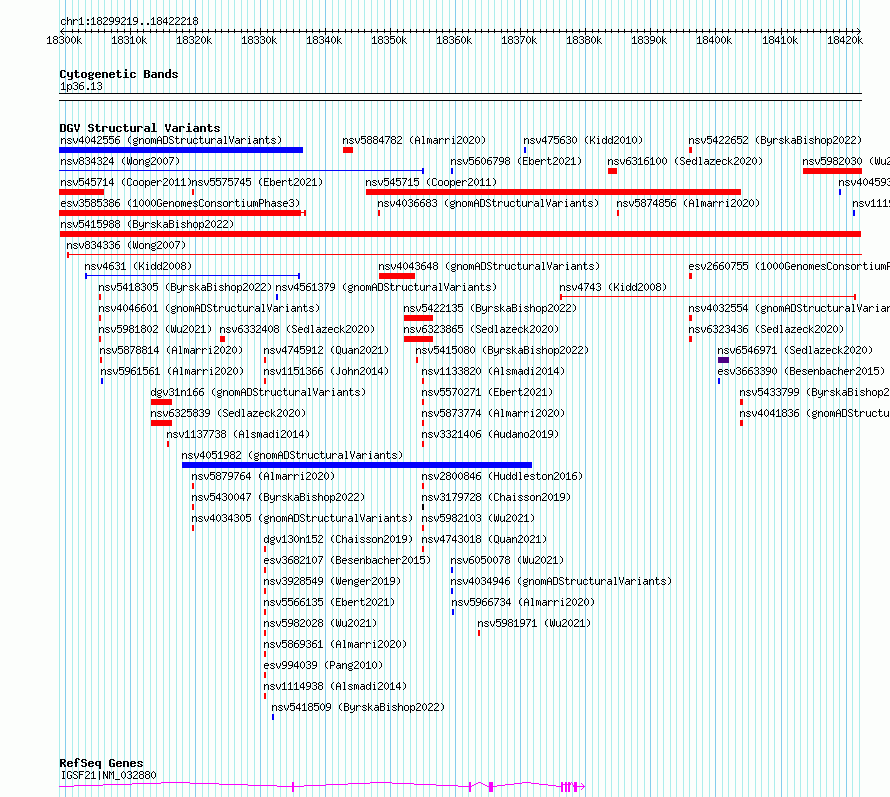890x797 pixels.
Task: Click nsv5415080 (ByrskaBishop2022) label
Action: pyautogui.click(x=502, y=350)
